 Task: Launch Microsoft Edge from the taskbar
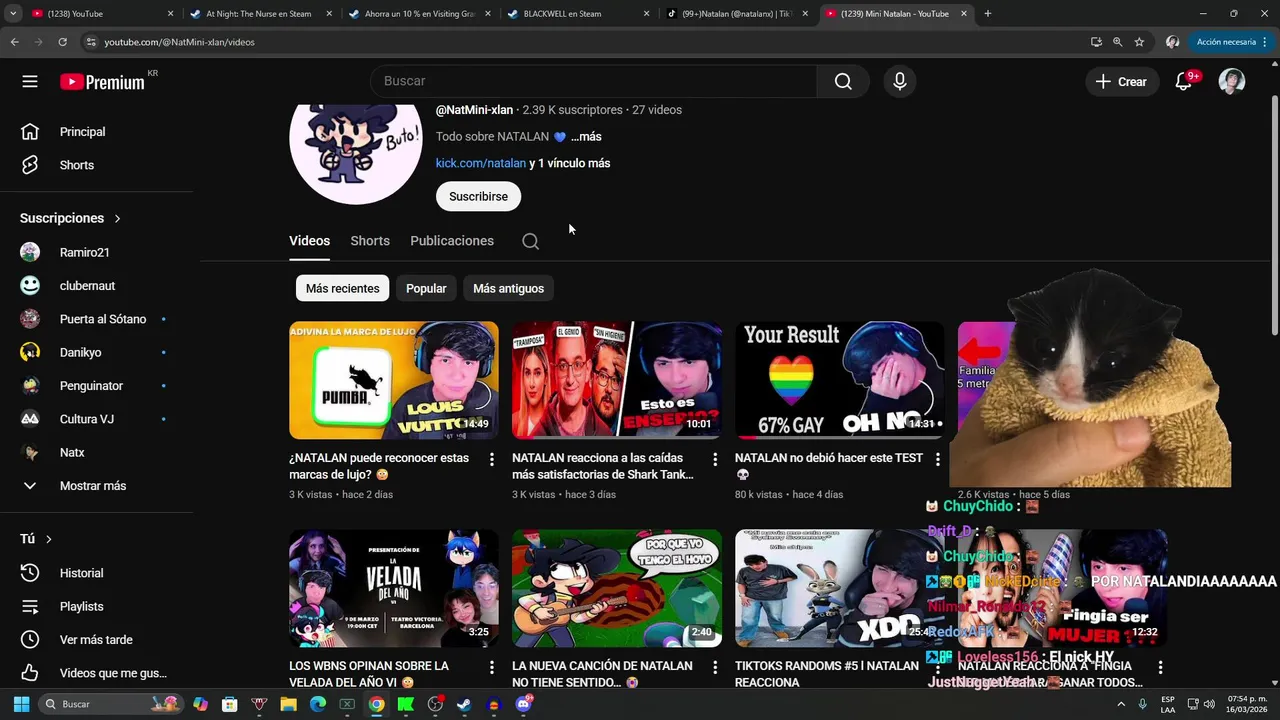coord(317,704)
